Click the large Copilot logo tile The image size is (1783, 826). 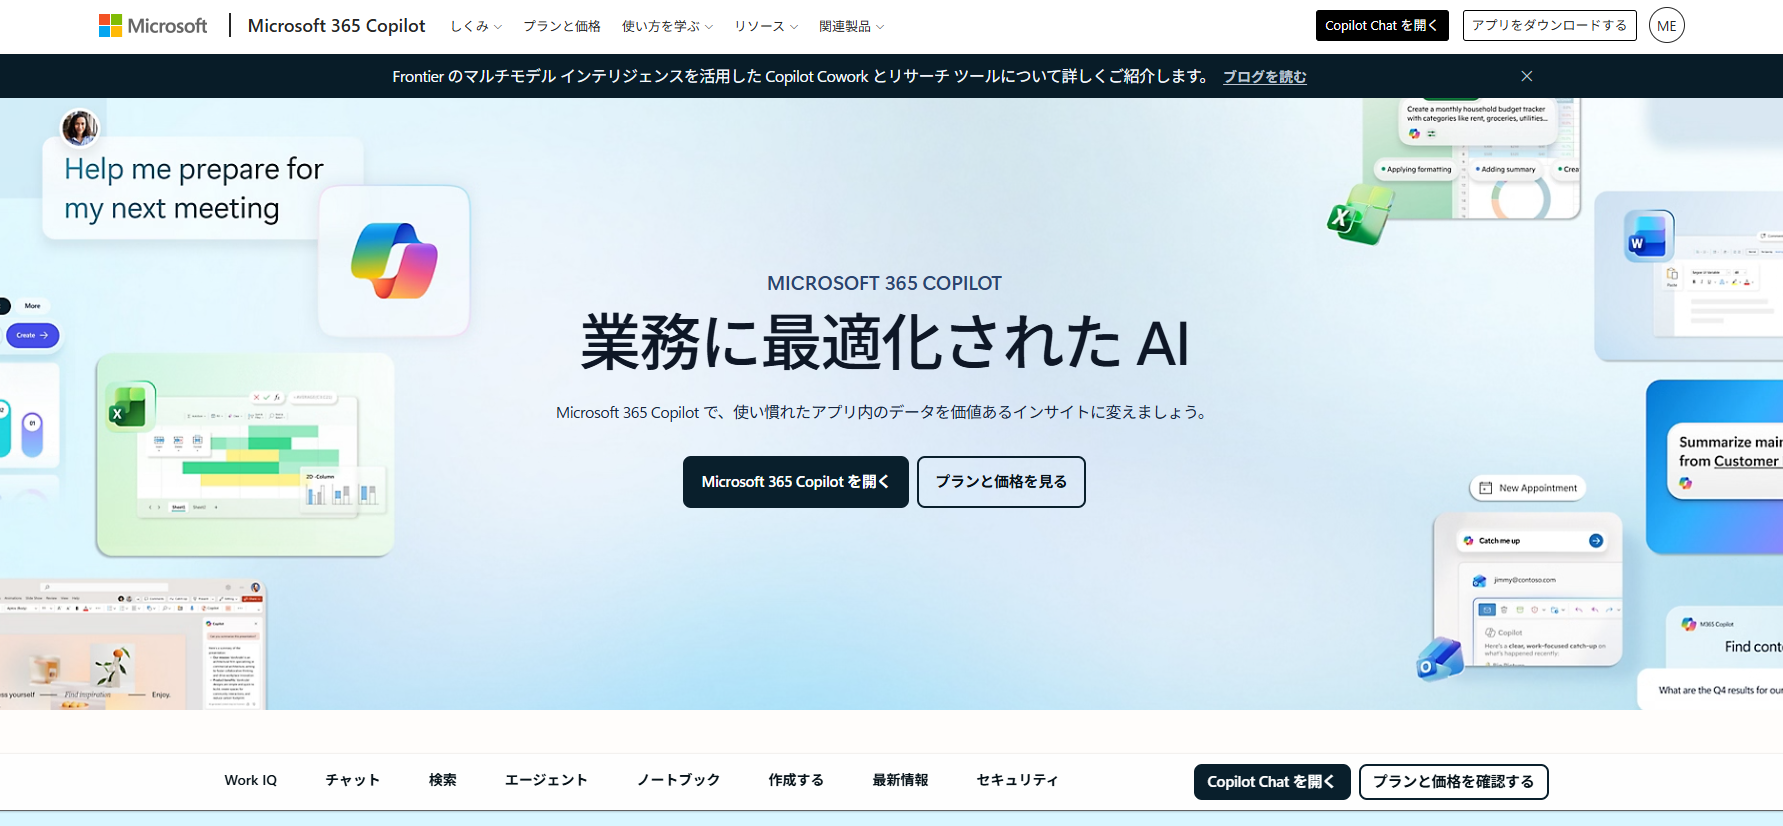pos(394,261)
